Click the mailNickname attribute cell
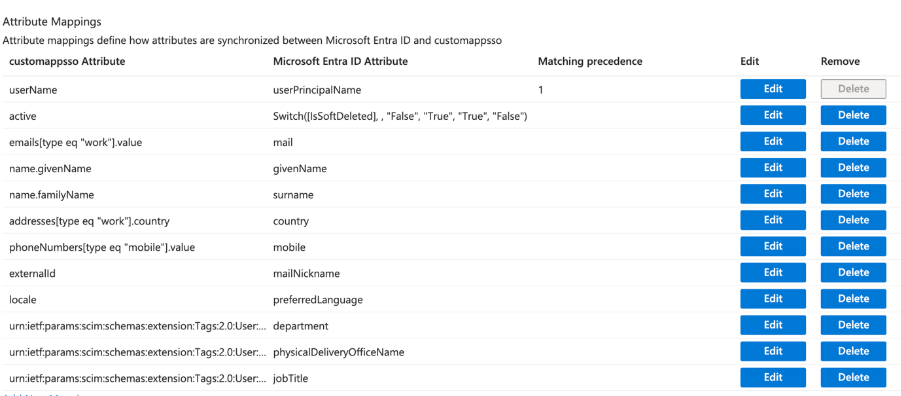The width and height of the screenshot is (901, 396). 306,274
